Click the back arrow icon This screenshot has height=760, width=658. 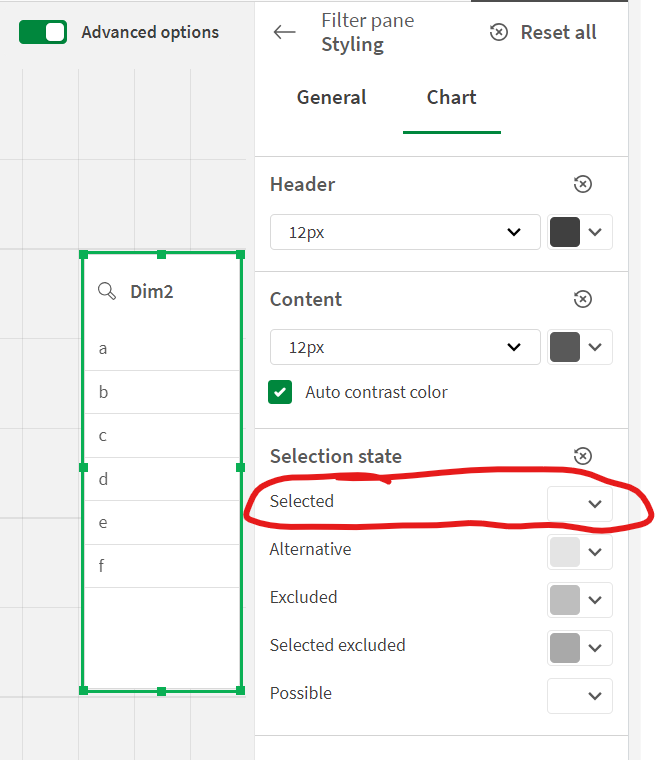pyautogui.click(x=285, y=32)
